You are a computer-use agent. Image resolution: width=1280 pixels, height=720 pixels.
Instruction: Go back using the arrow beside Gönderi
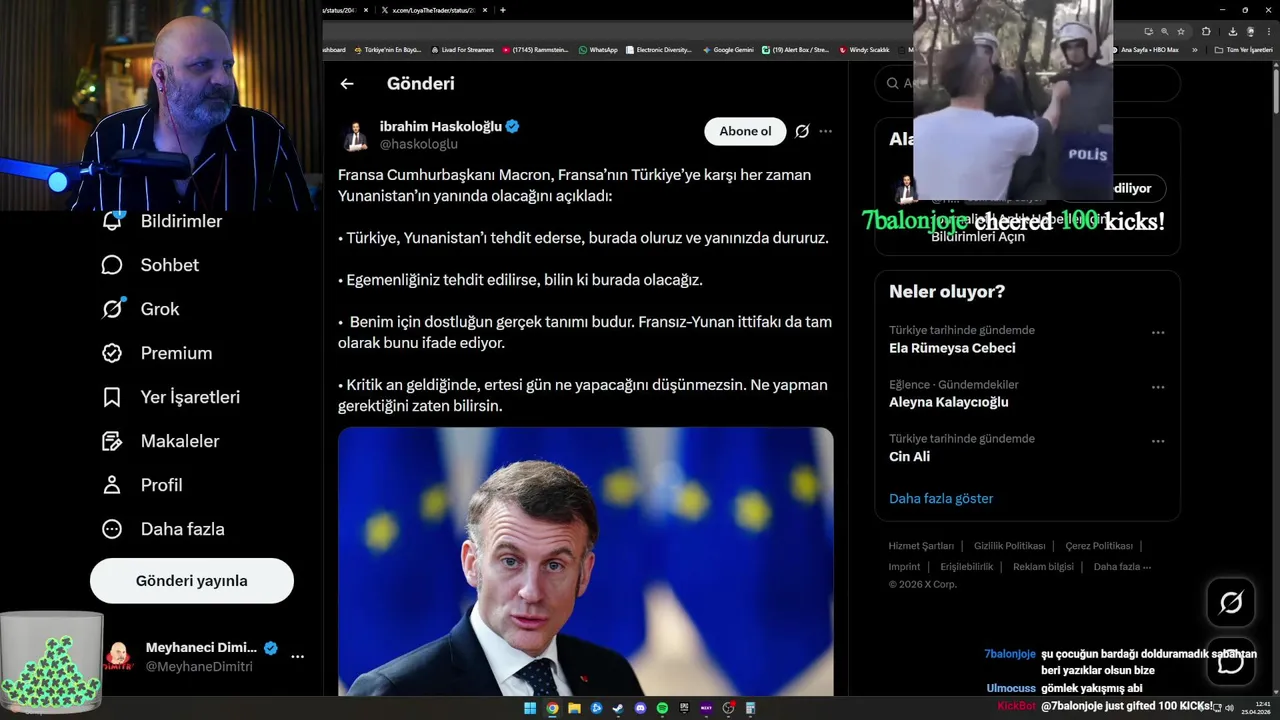coord(347,84)
